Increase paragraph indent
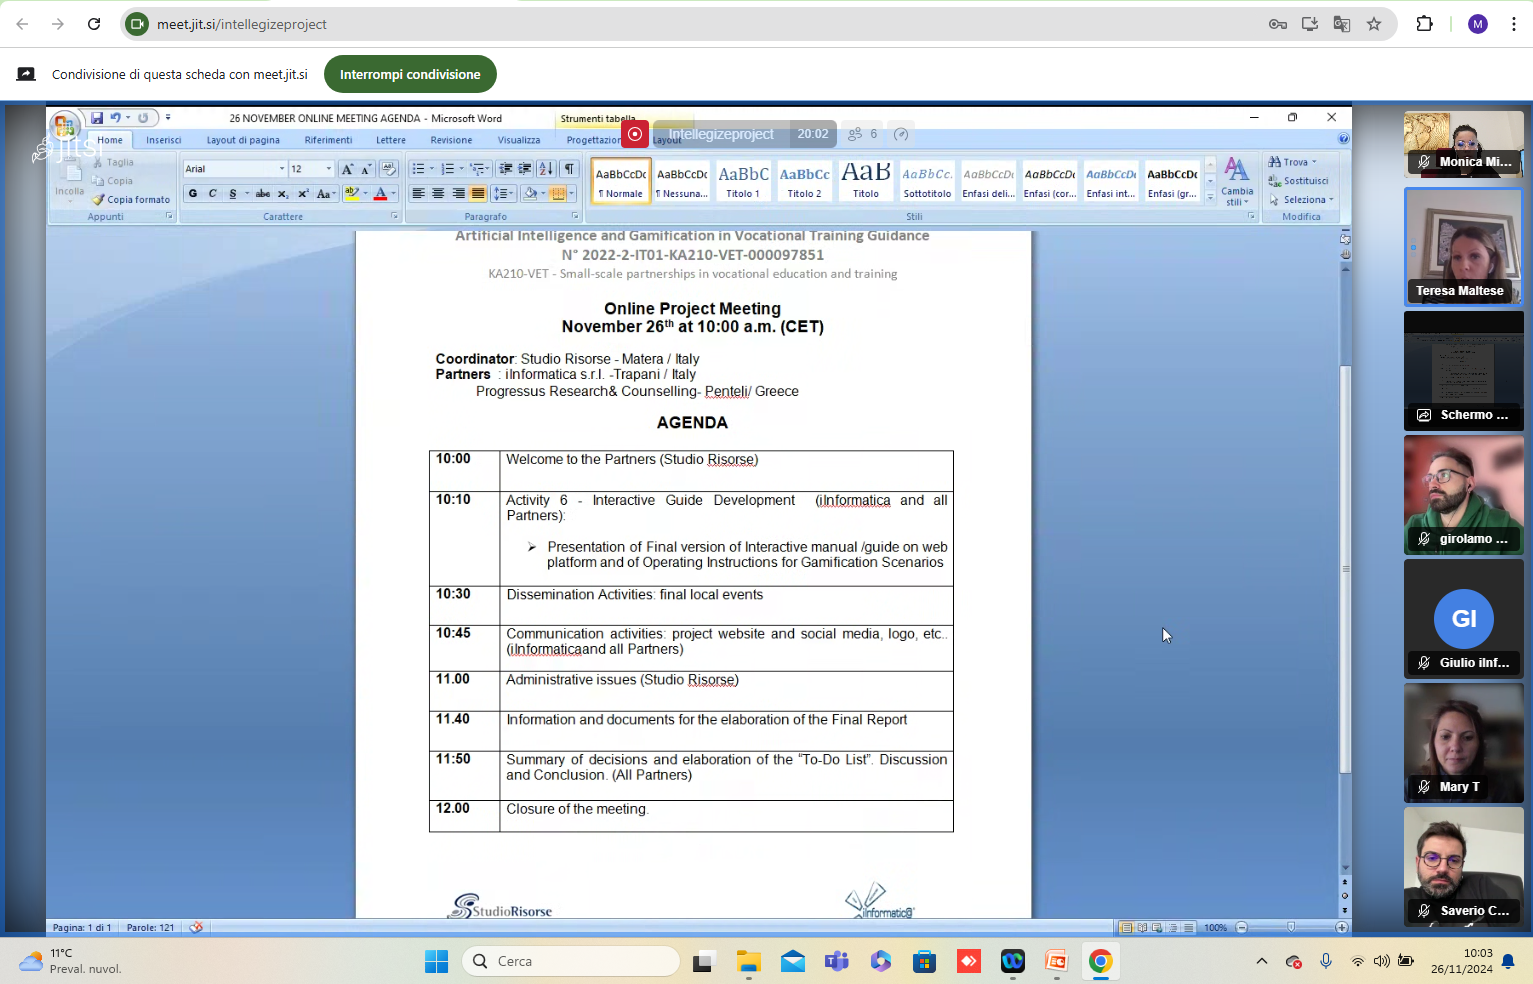This screenshot has height=984, width=1533. (x=525, y=169)
